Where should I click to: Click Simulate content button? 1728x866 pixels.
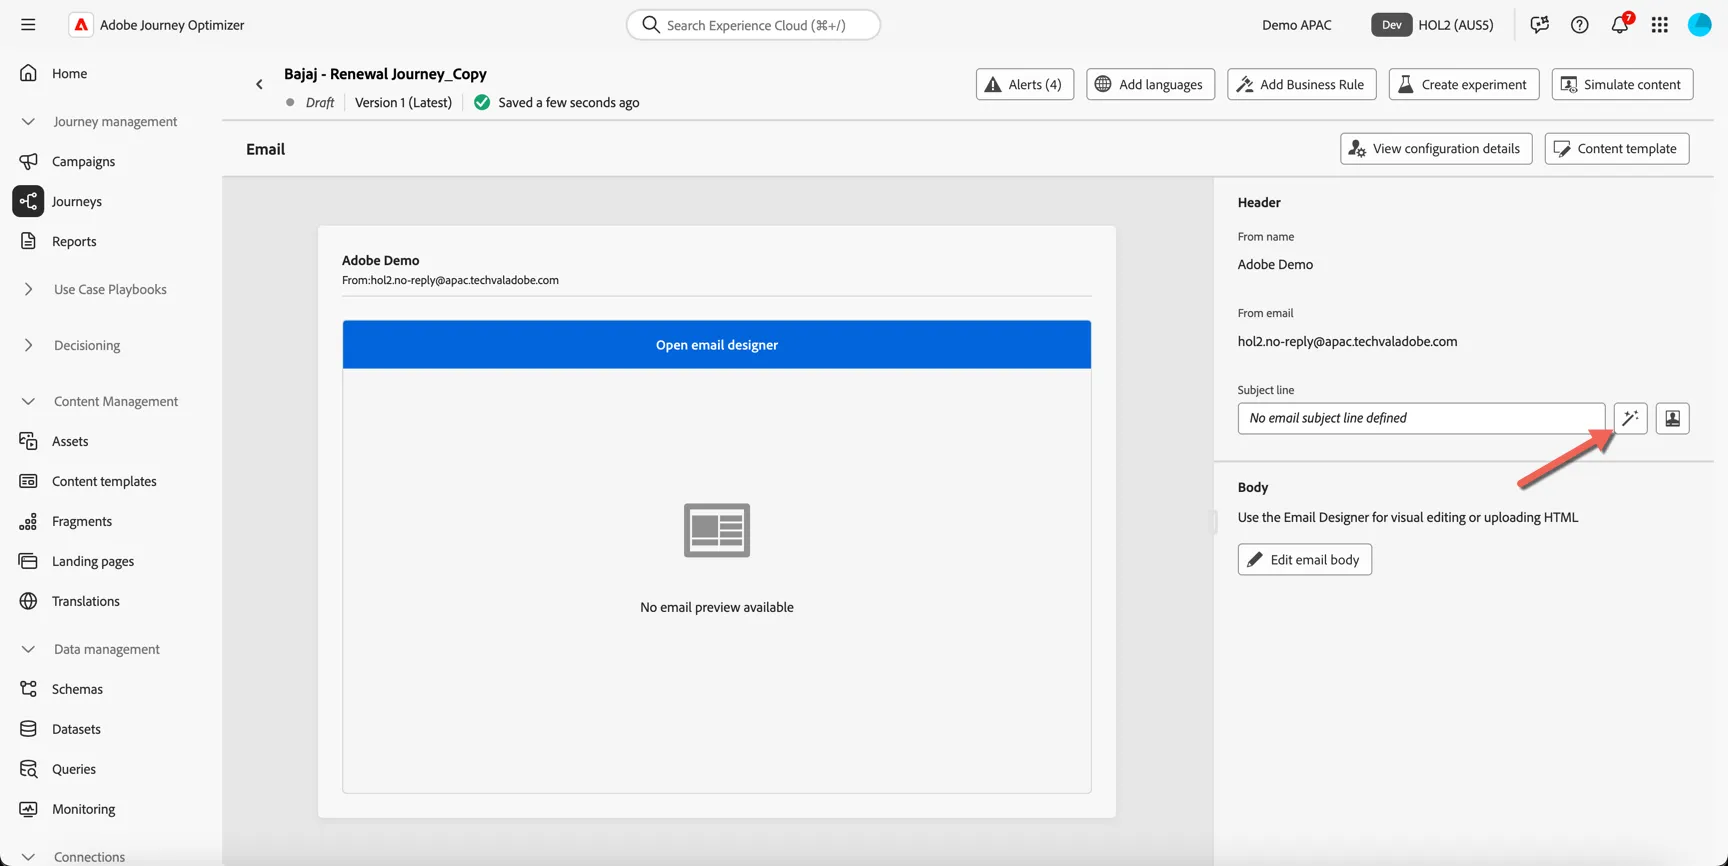1622,84
